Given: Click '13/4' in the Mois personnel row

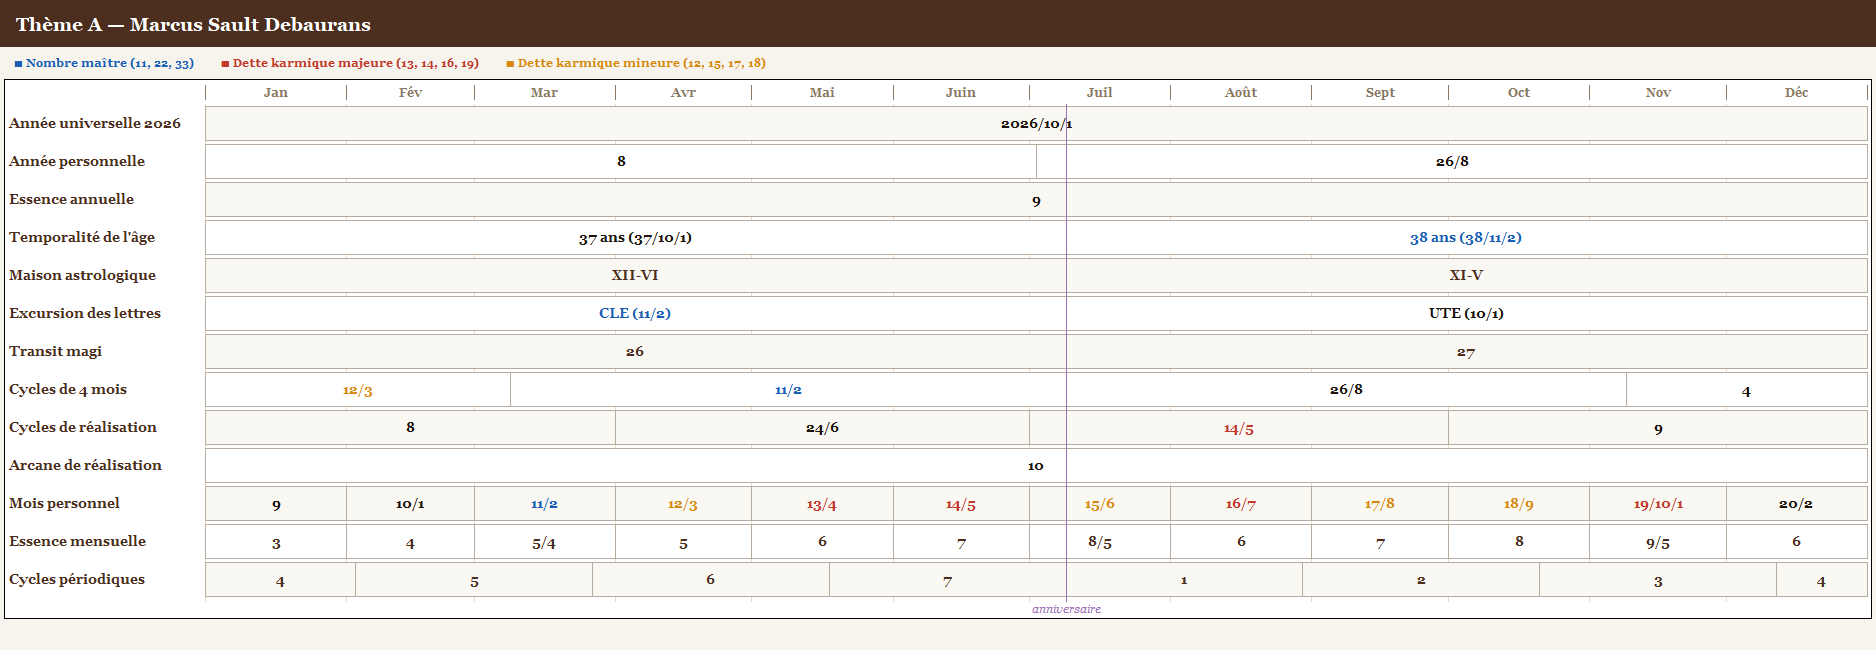Looking at the screenshot, I should coord(822,504).
